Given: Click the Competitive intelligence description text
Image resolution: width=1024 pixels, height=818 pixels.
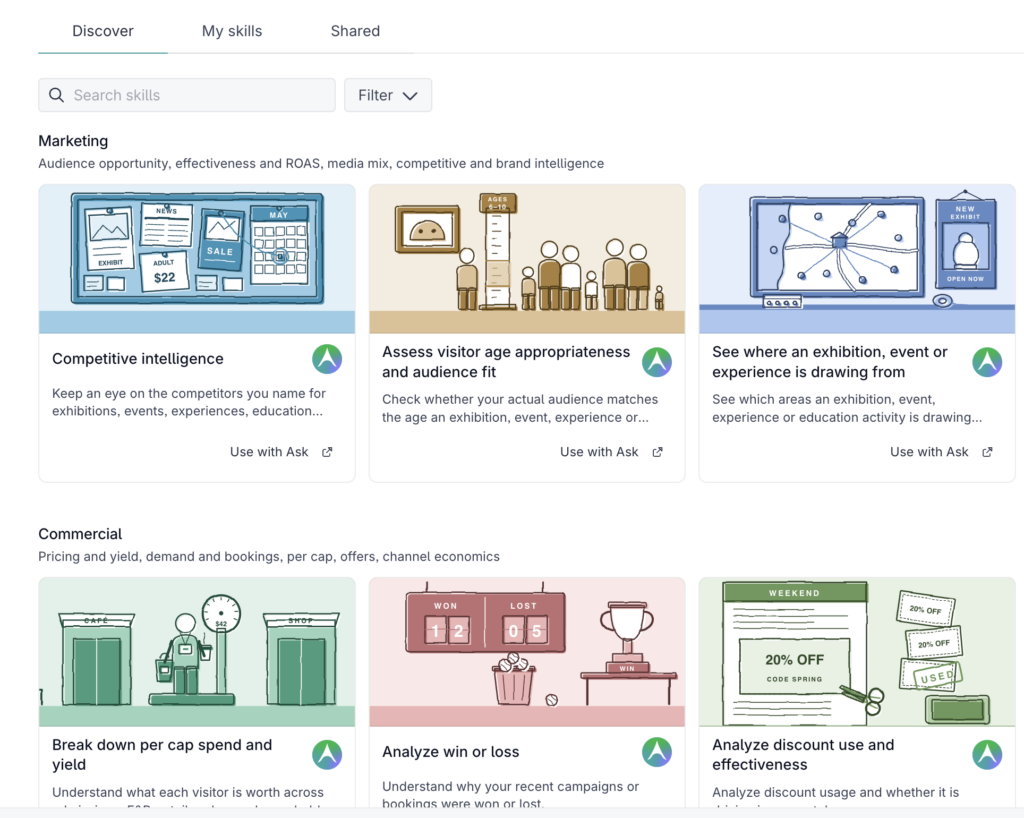Looking at the screenshot, I should point(189,402).
